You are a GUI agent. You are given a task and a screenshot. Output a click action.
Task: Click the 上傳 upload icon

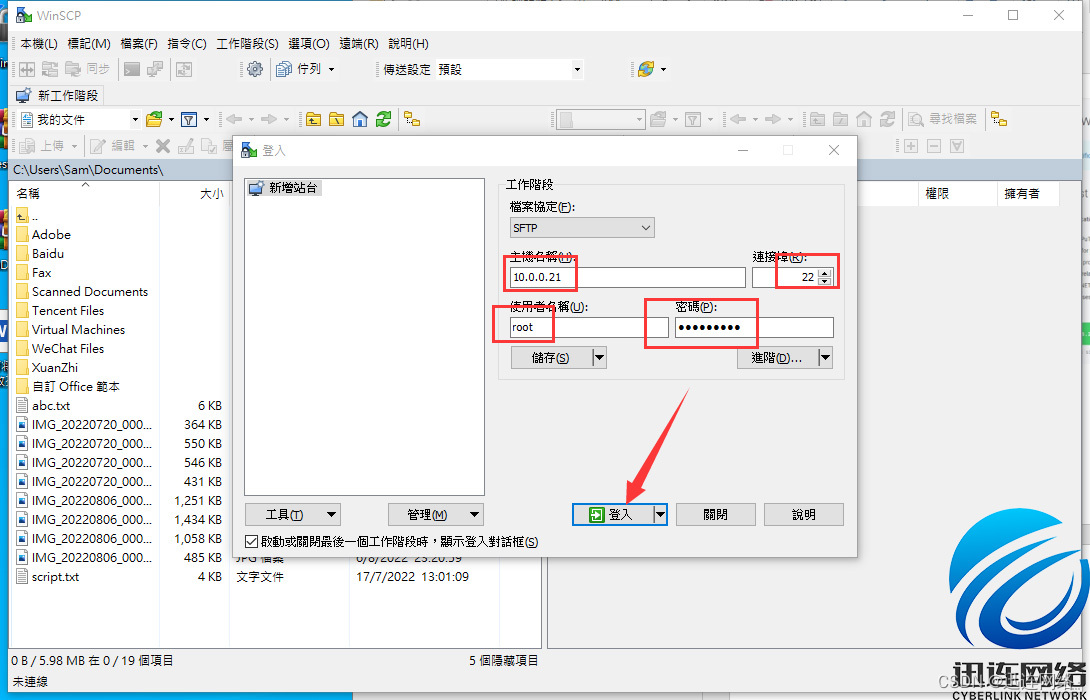click(27, 146)
